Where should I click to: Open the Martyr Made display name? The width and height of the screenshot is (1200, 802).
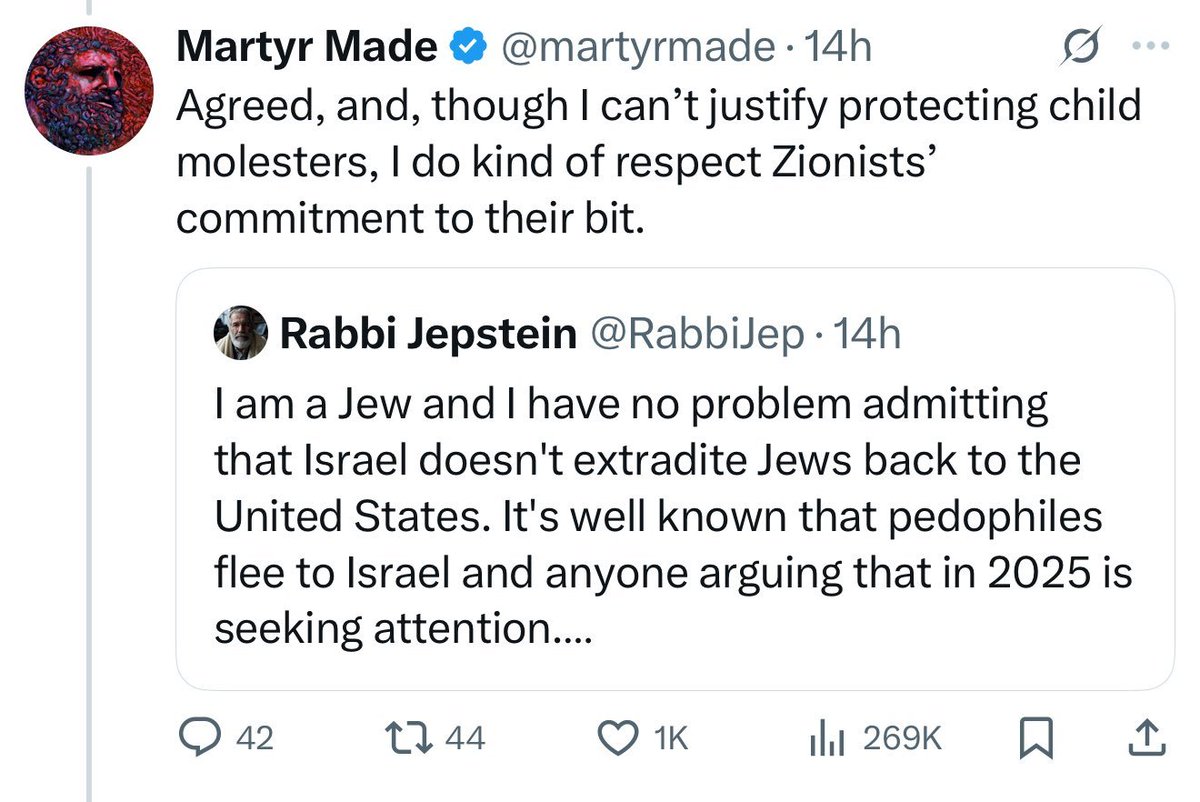[308, 48]
